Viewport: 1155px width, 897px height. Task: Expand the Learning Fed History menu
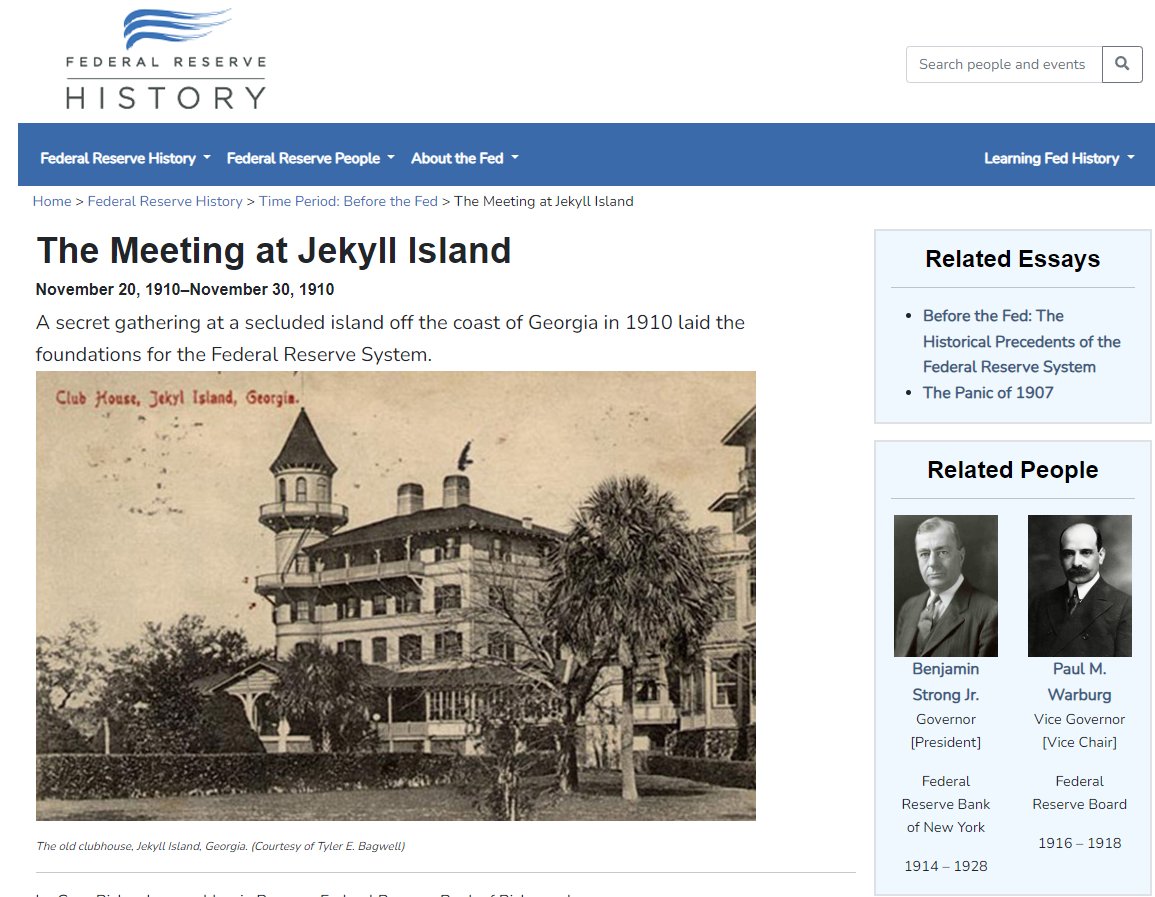(1059, 158)
